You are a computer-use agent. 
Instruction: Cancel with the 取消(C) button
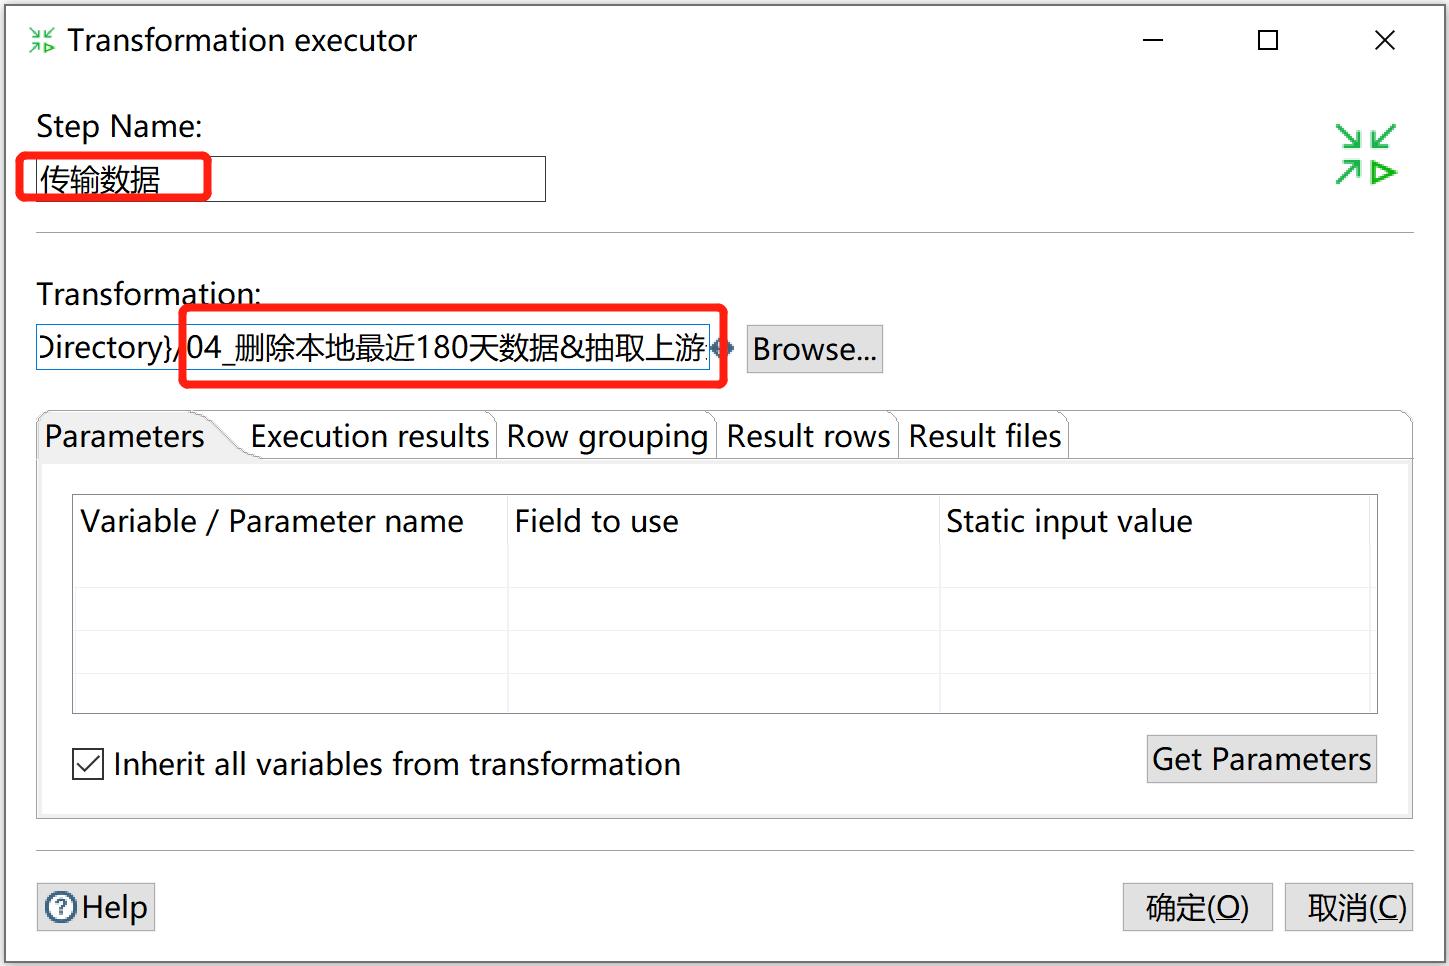coord(1349,907)
